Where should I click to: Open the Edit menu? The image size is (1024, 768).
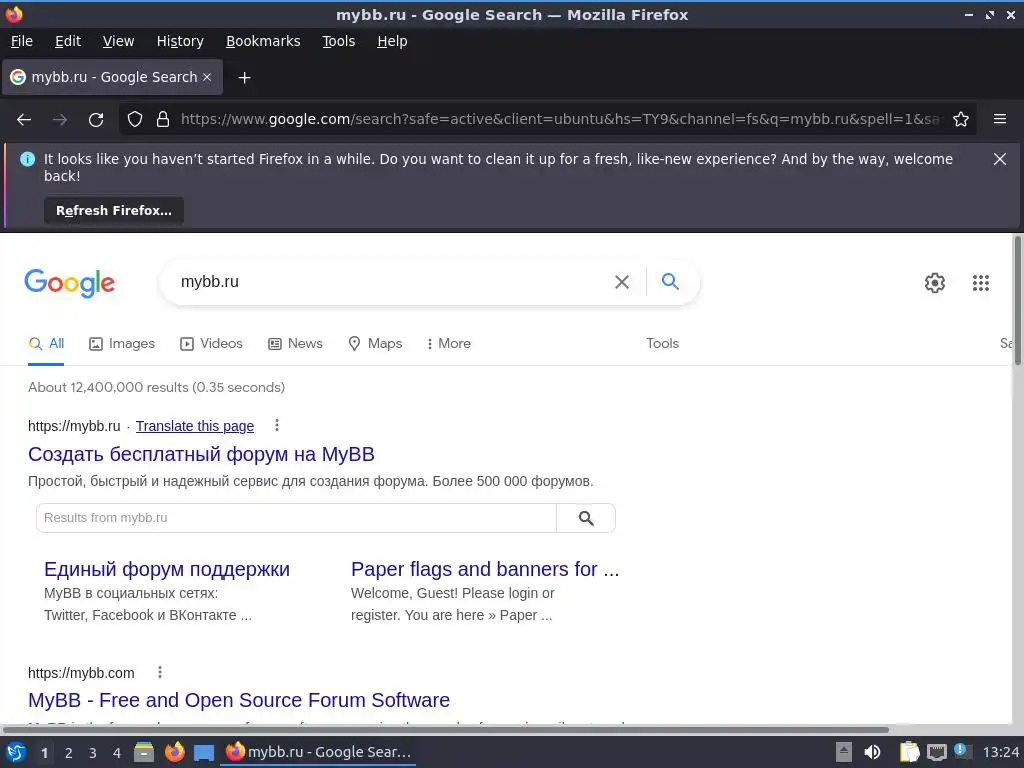click(x=68, y=41)
